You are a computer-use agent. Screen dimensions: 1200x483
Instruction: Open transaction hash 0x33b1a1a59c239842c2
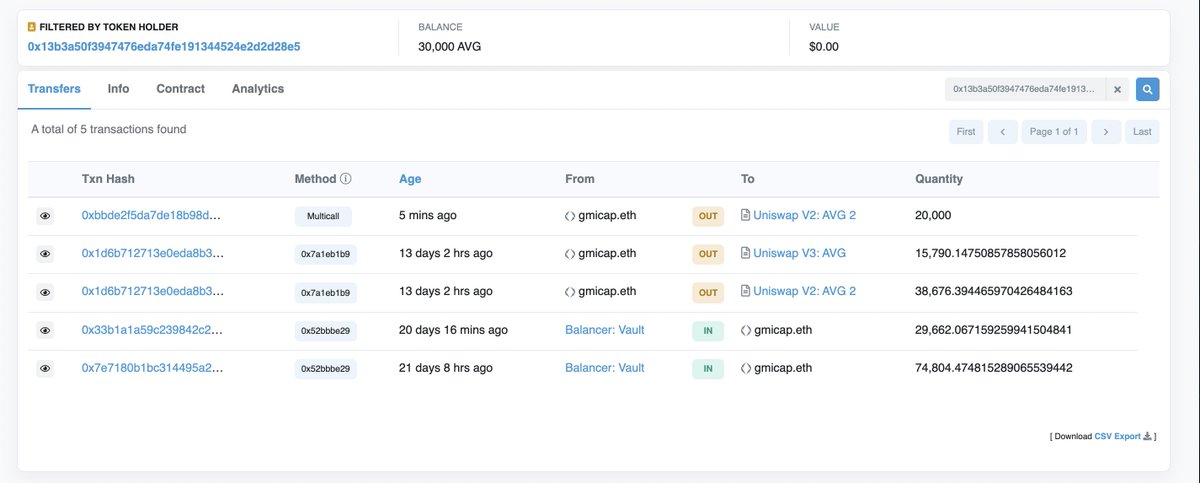tap(151, 330)
